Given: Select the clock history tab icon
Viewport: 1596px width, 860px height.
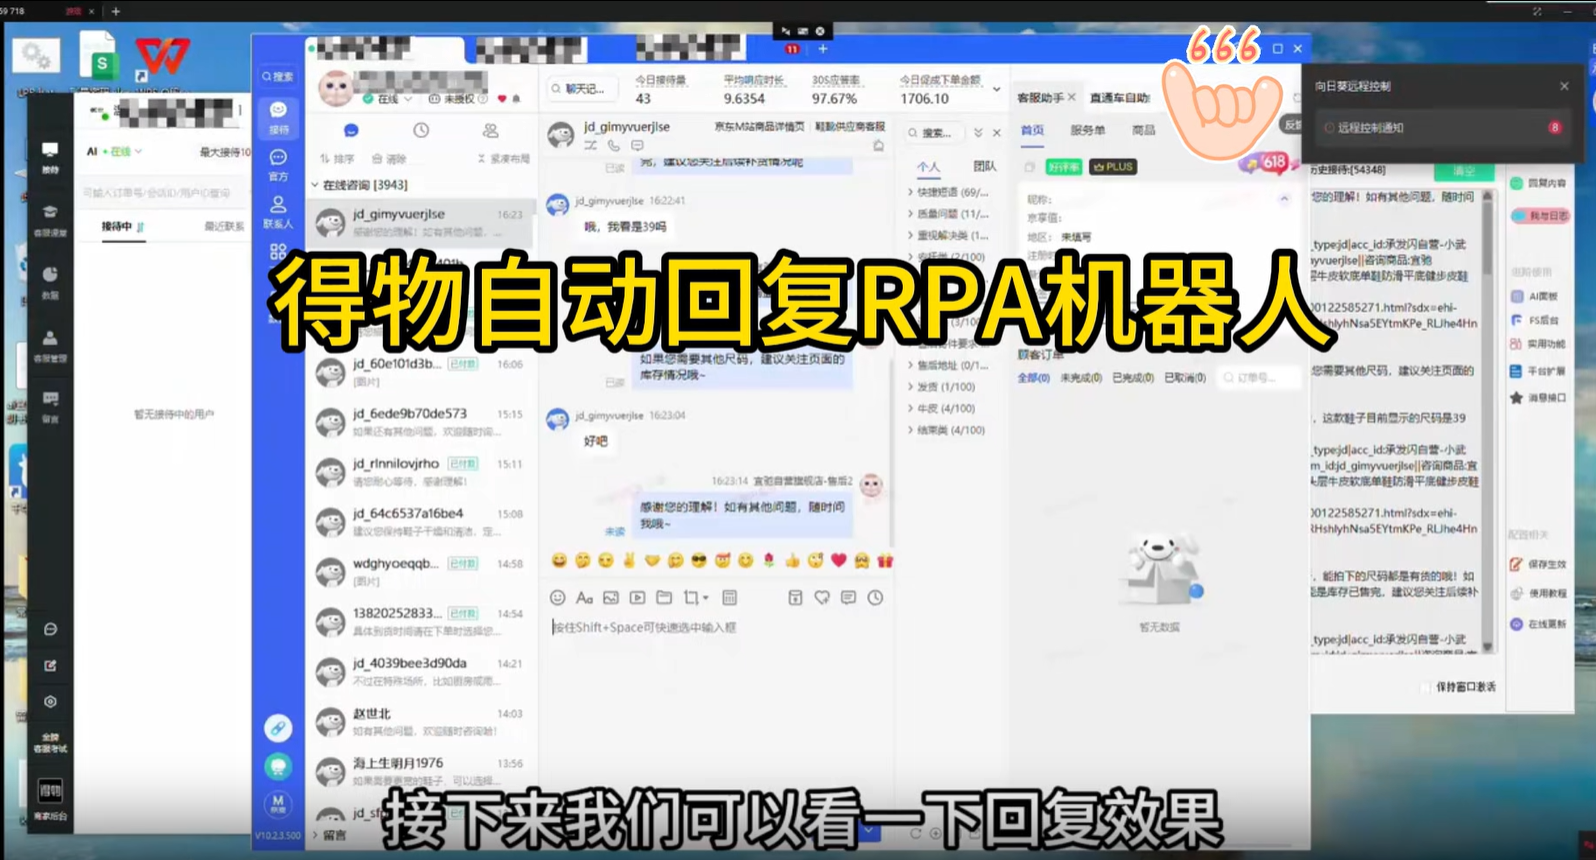Looking at the screenshot, I should (x=421, y=130).
